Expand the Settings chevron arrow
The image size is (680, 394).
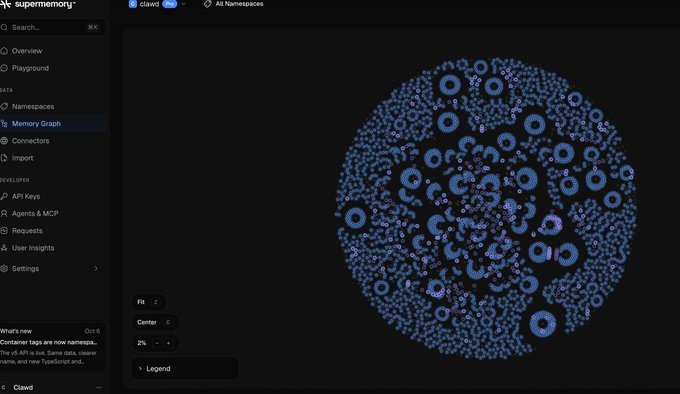(96, 269)
